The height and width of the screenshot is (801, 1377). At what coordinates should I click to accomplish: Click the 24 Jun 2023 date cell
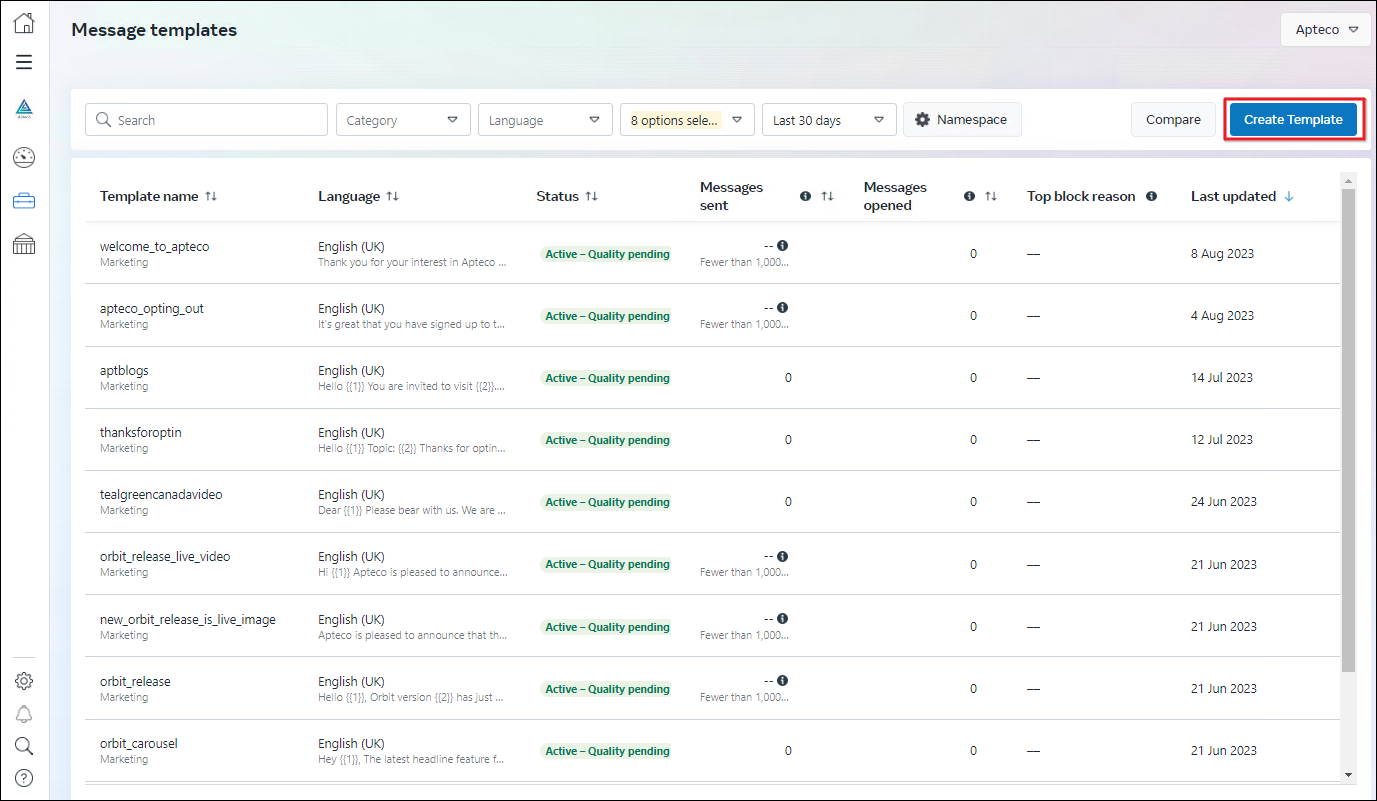click(1224, 502)
